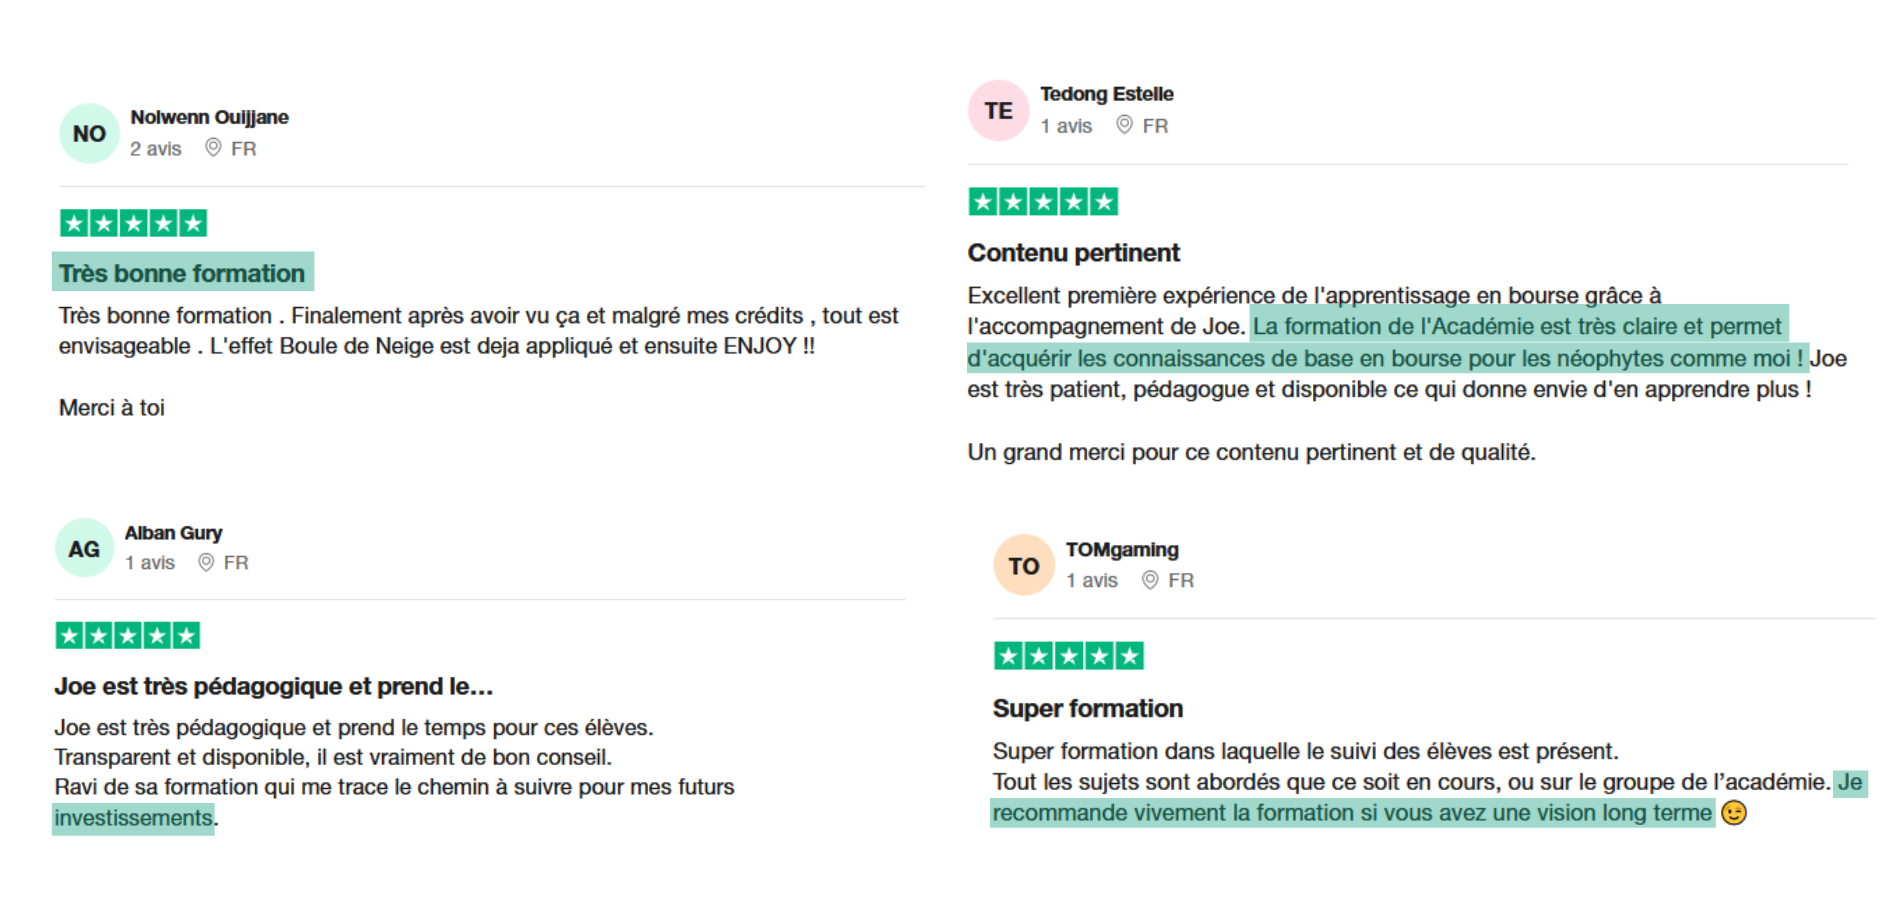This screenshot has width=1900, height=900.
Task: Click the TOMgaming reviewer name
Action: pyautogui.click(x=1121, y=550)
